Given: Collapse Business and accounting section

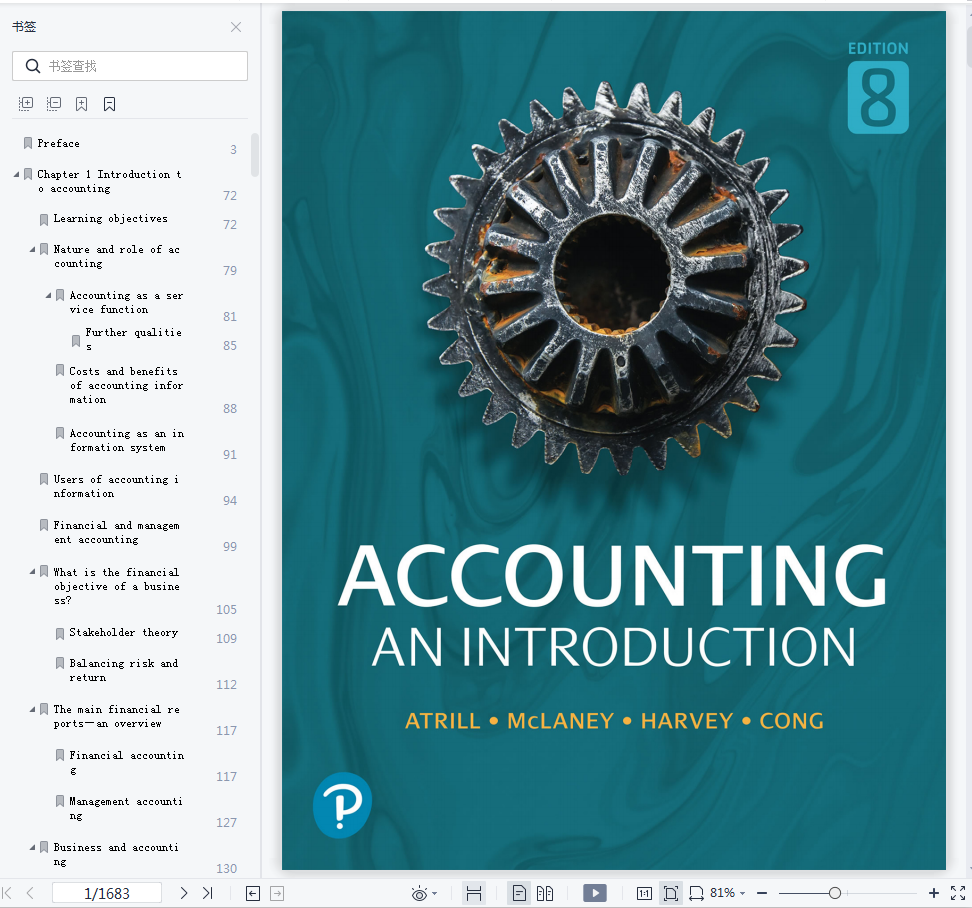Looking at the screenshot, I should [x=32, y=847].
